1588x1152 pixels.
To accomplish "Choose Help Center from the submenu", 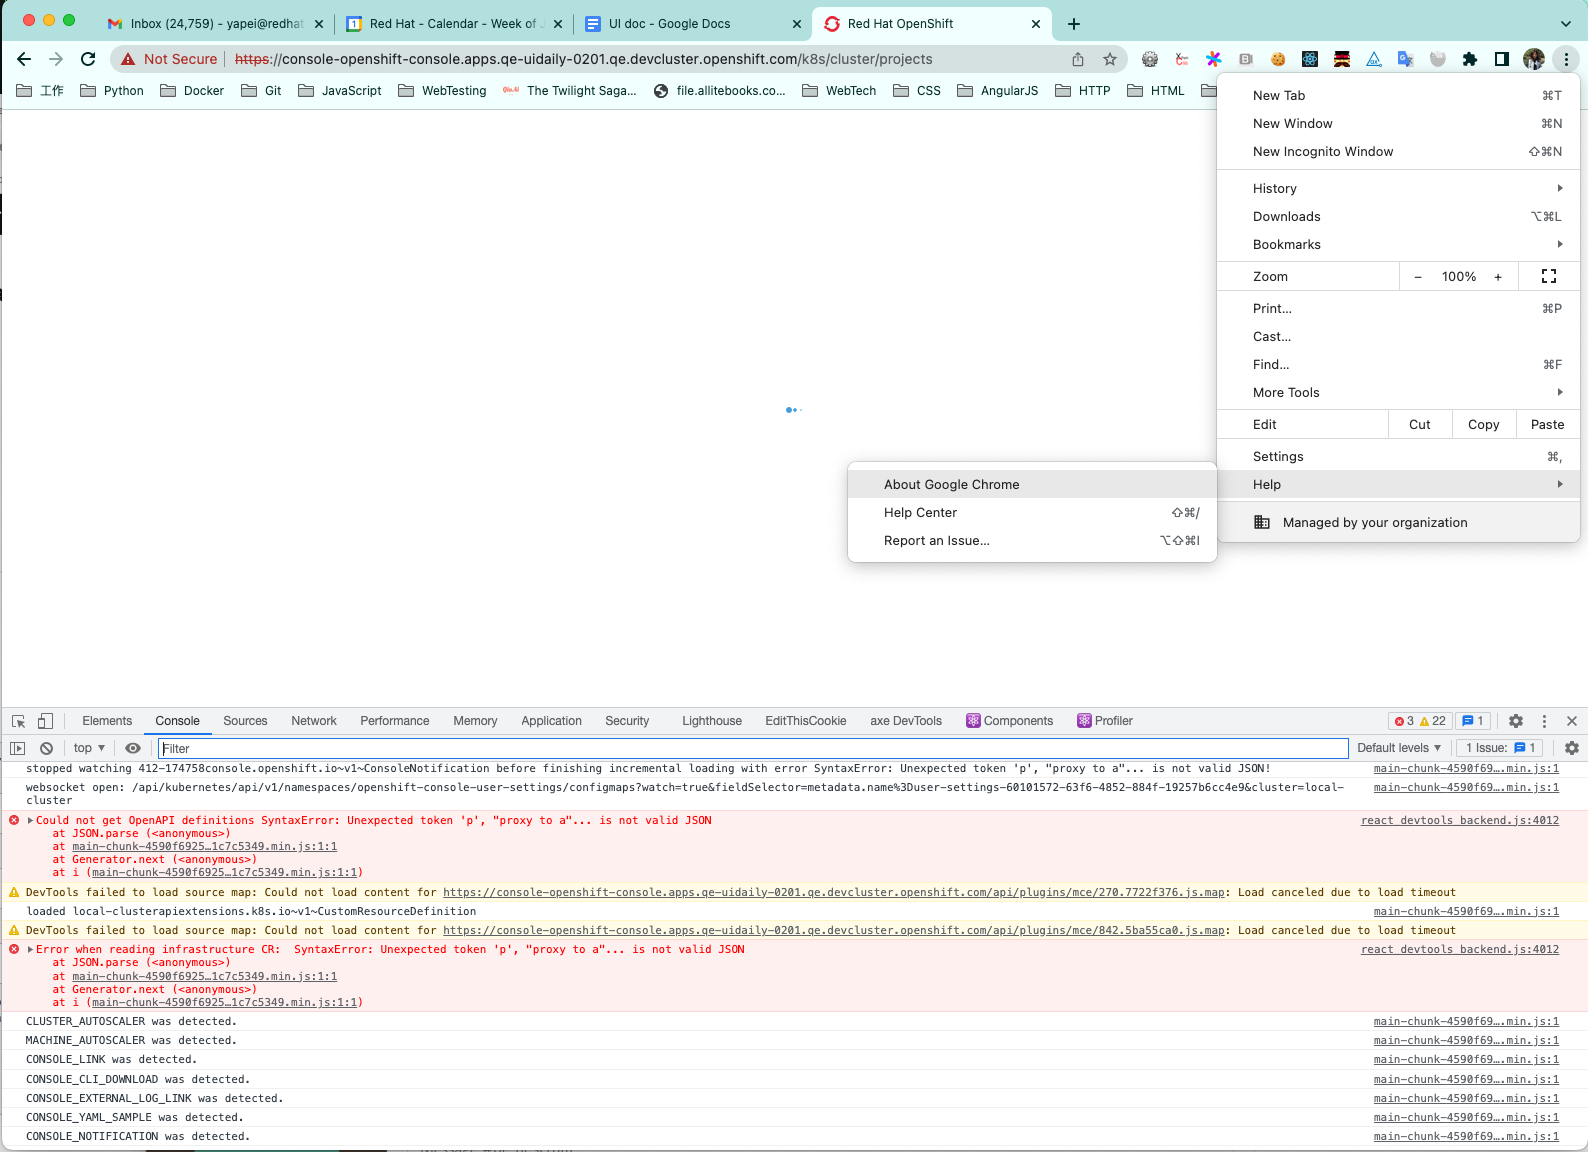I will click(1032, 512).
